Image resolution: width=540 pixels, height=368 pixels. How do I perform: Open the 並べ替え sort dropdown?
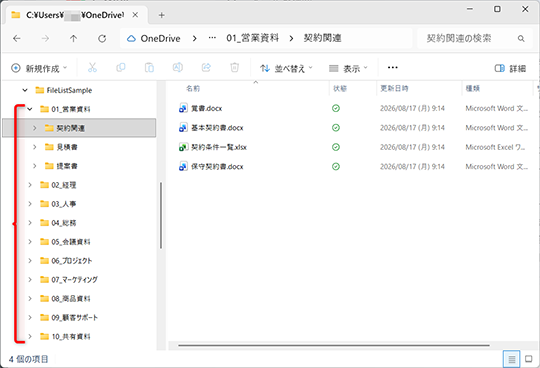(x=286, y=69)
